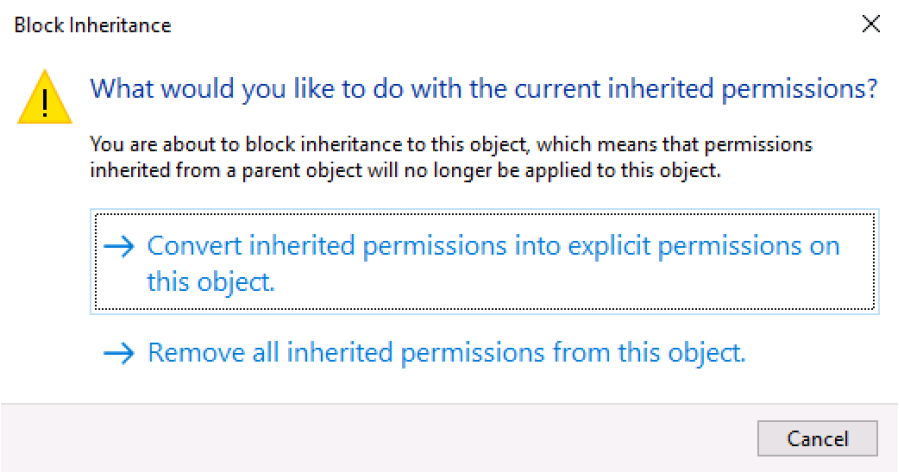The image size is (899, 472).
Task: Click the yellow warning triangle icon
Action: (x=45, y=97)
